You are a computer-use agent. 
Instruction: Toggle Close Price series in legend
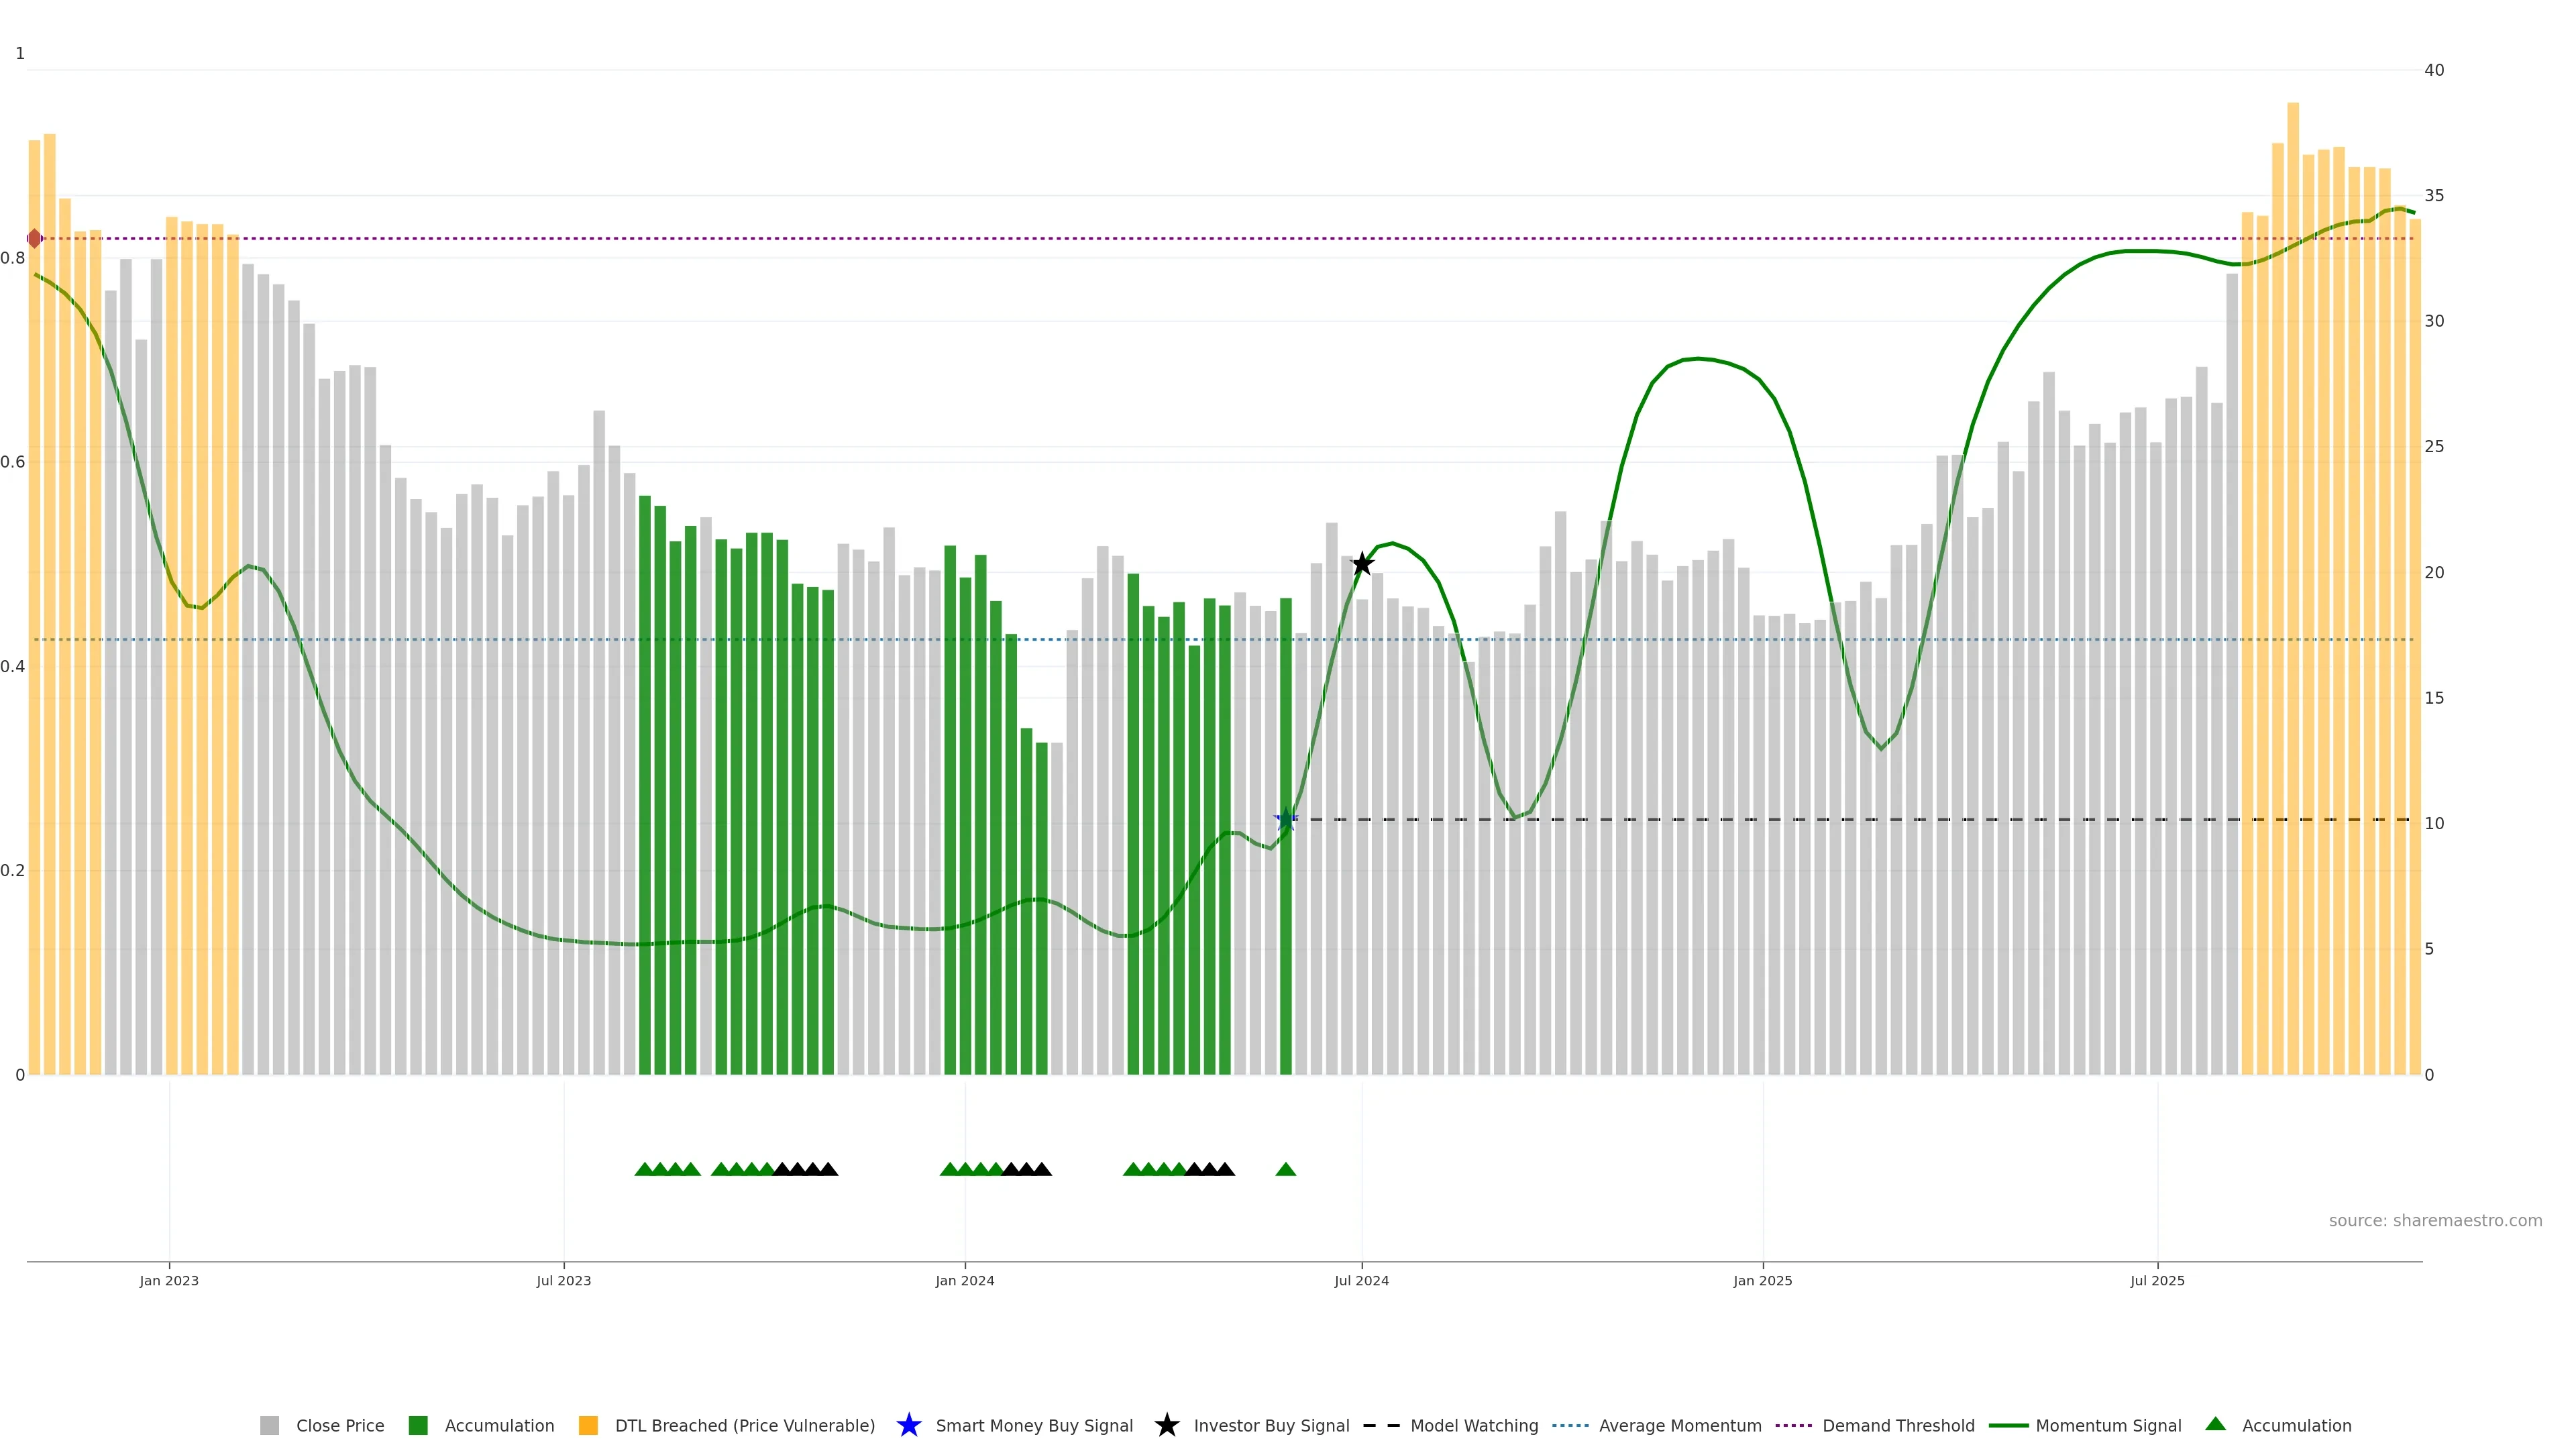click(340, 1425)
